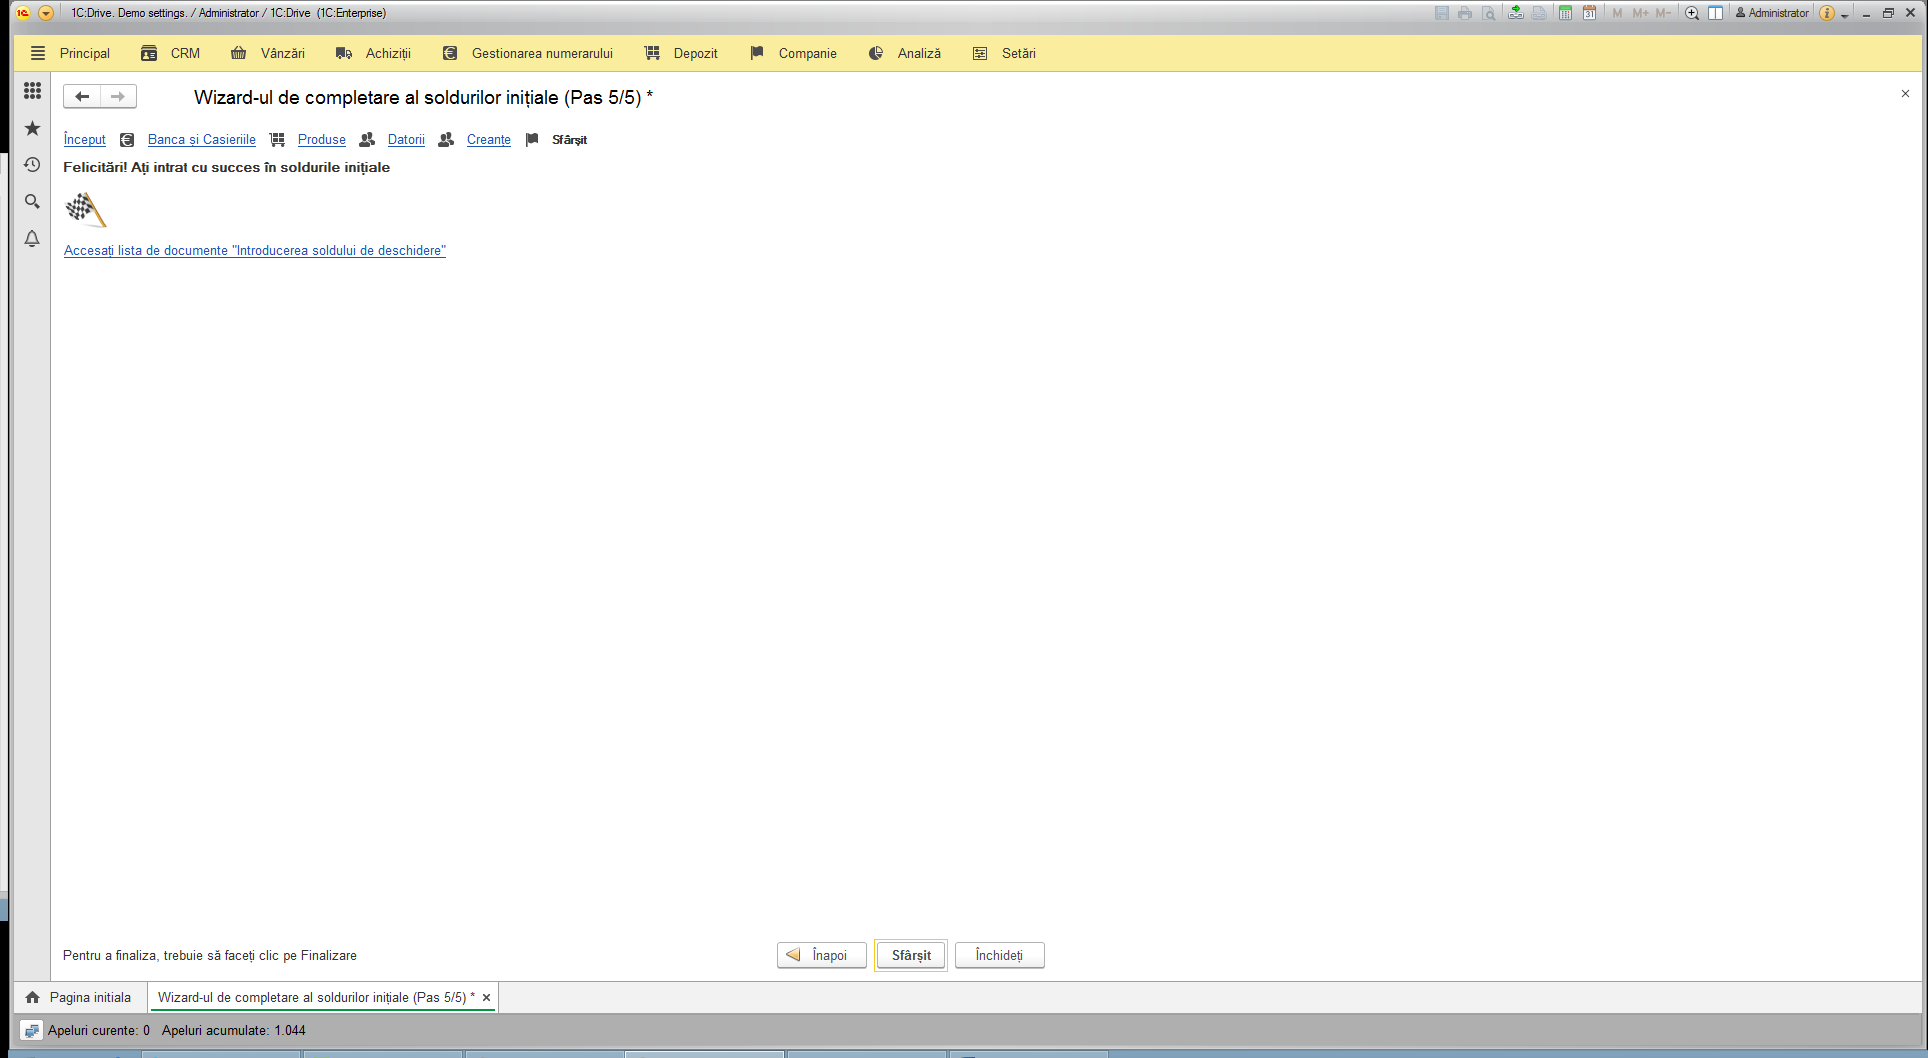Viewport: 1928px width, 1058px height.
Task: Open the Introducerea soldului de deschidere documents link
Action: (255, 250)
